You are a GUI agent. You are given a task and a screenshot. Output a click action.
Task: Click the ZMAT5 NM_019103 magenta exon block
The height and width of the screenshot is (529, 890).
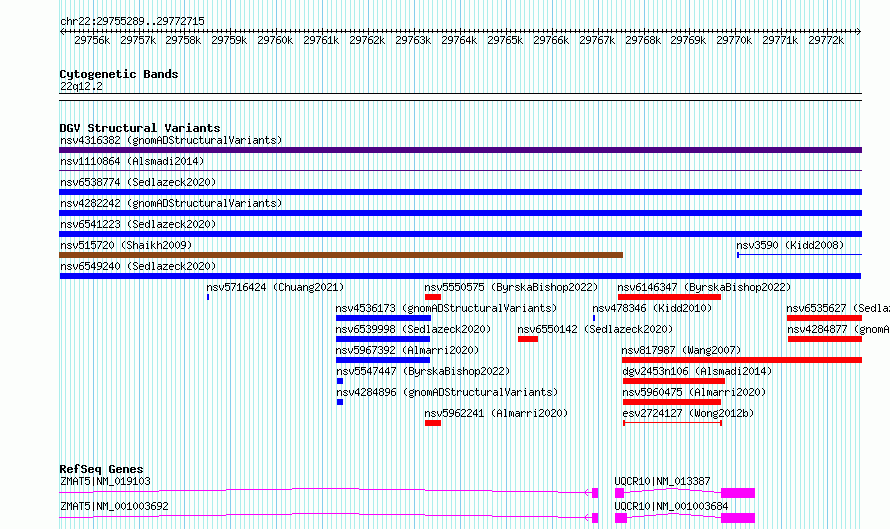[x=595, y=493]
